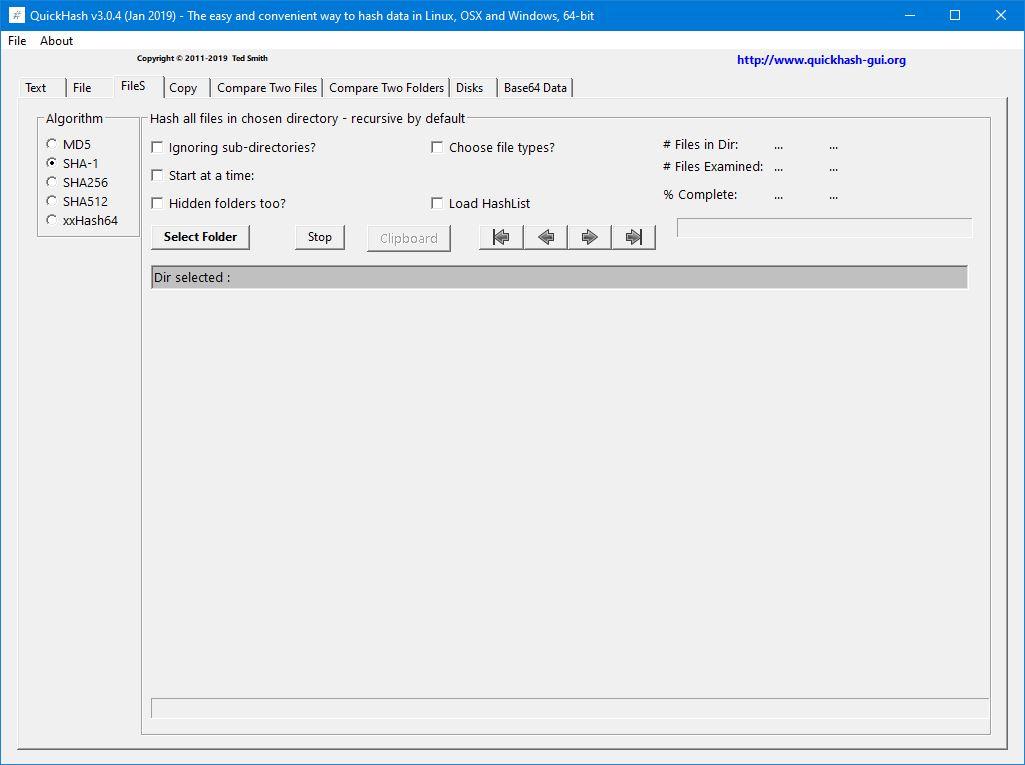The width and height of the screenshot is (1025, 765).
Task: Go to Compare Two Files tab
Action: coord(267,88)
